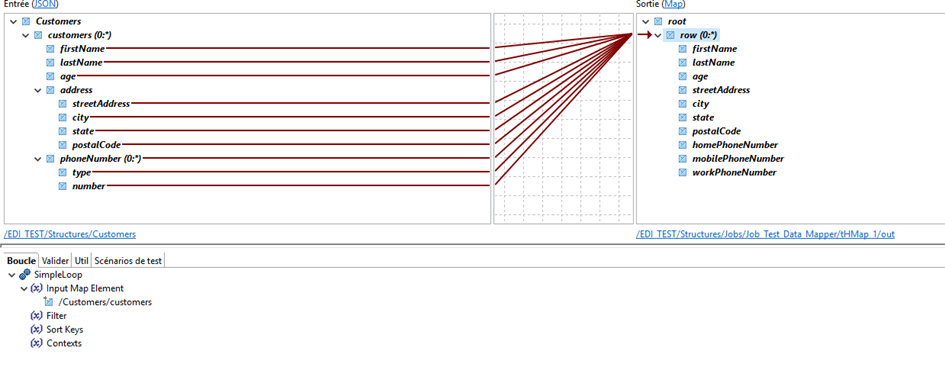This screenshot has height=383, width=945.
Task: Select the SimpleLoop icon
Action: tap(25, 275)
